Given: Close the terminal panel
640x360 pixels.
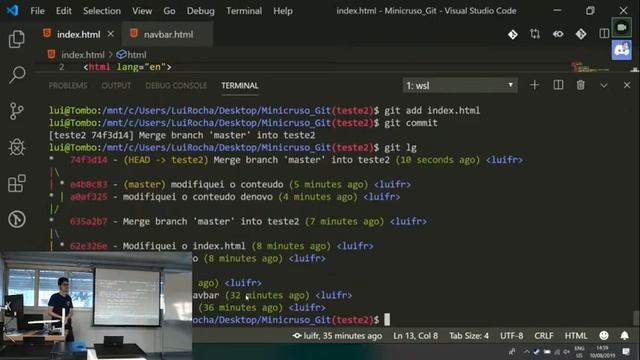Looking at the screenshot, I should click(x=627, y=85).
